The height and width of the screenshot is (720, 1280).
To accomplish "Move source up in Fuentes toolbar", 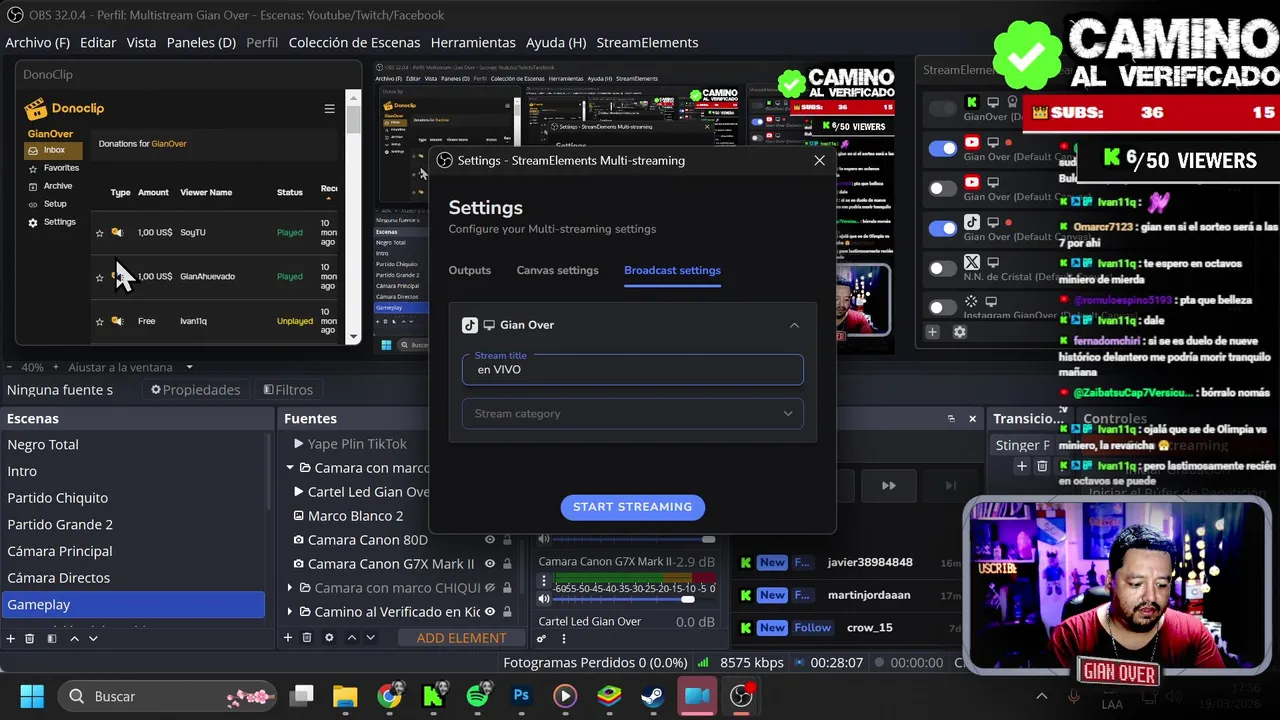I will pyautogui.click(x=351, y=637).
